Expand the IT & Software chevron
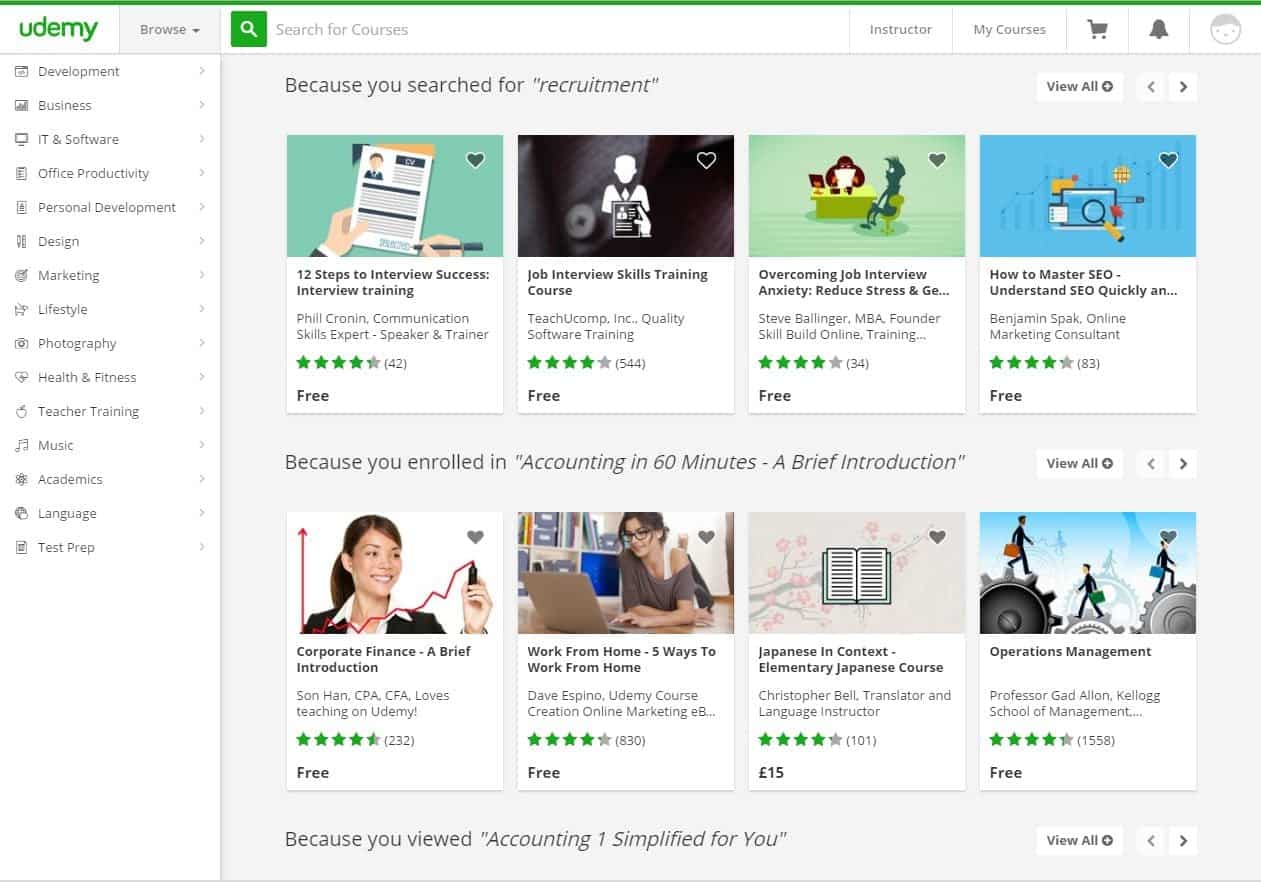The width and height of the screenshot is (1261, 882). click(202, 139)
